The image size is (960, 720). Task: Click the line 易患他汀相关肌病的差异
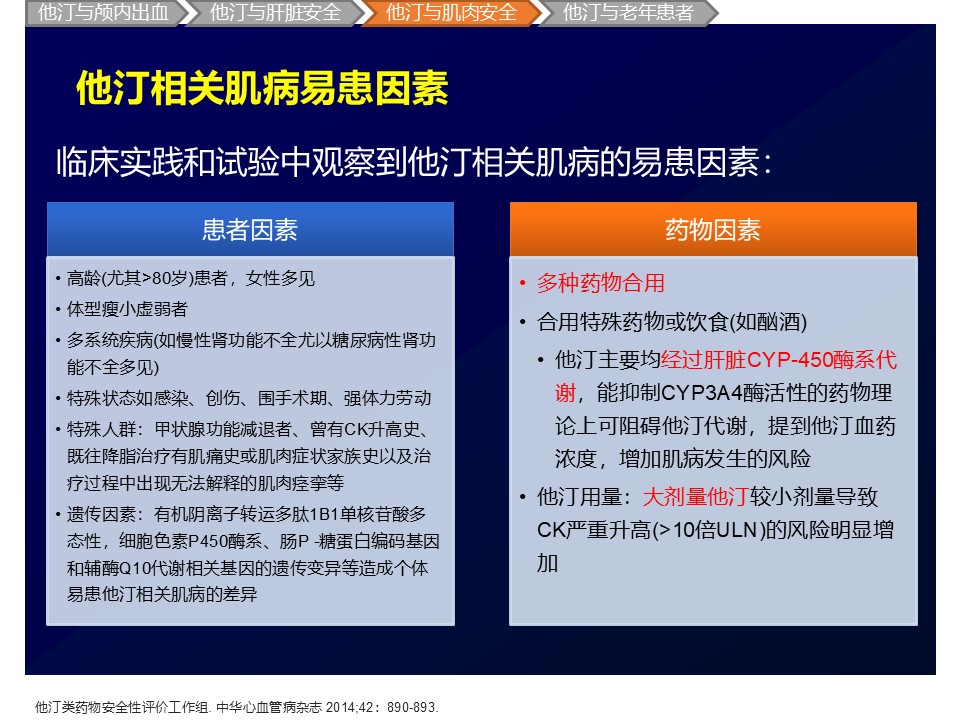click(162, 594)
